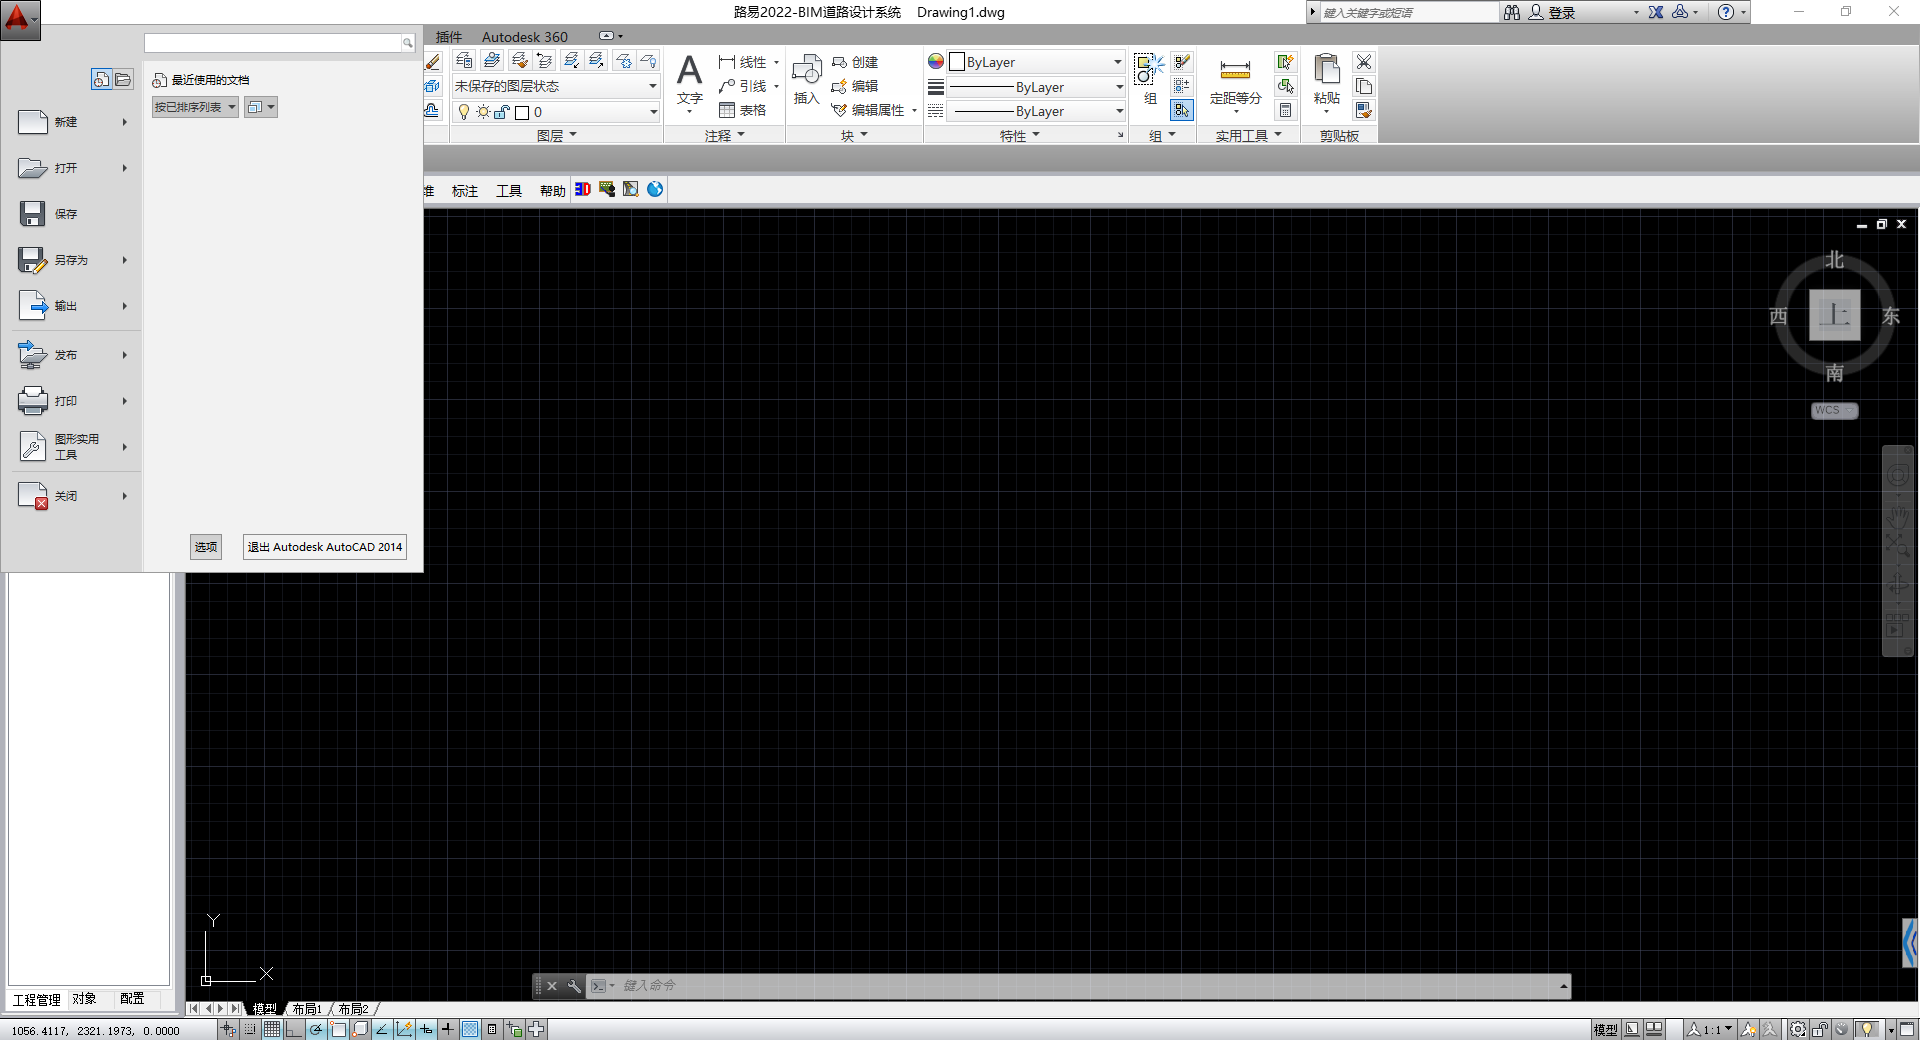Open the ByLayer linetype dropdown

(1036, 111)
